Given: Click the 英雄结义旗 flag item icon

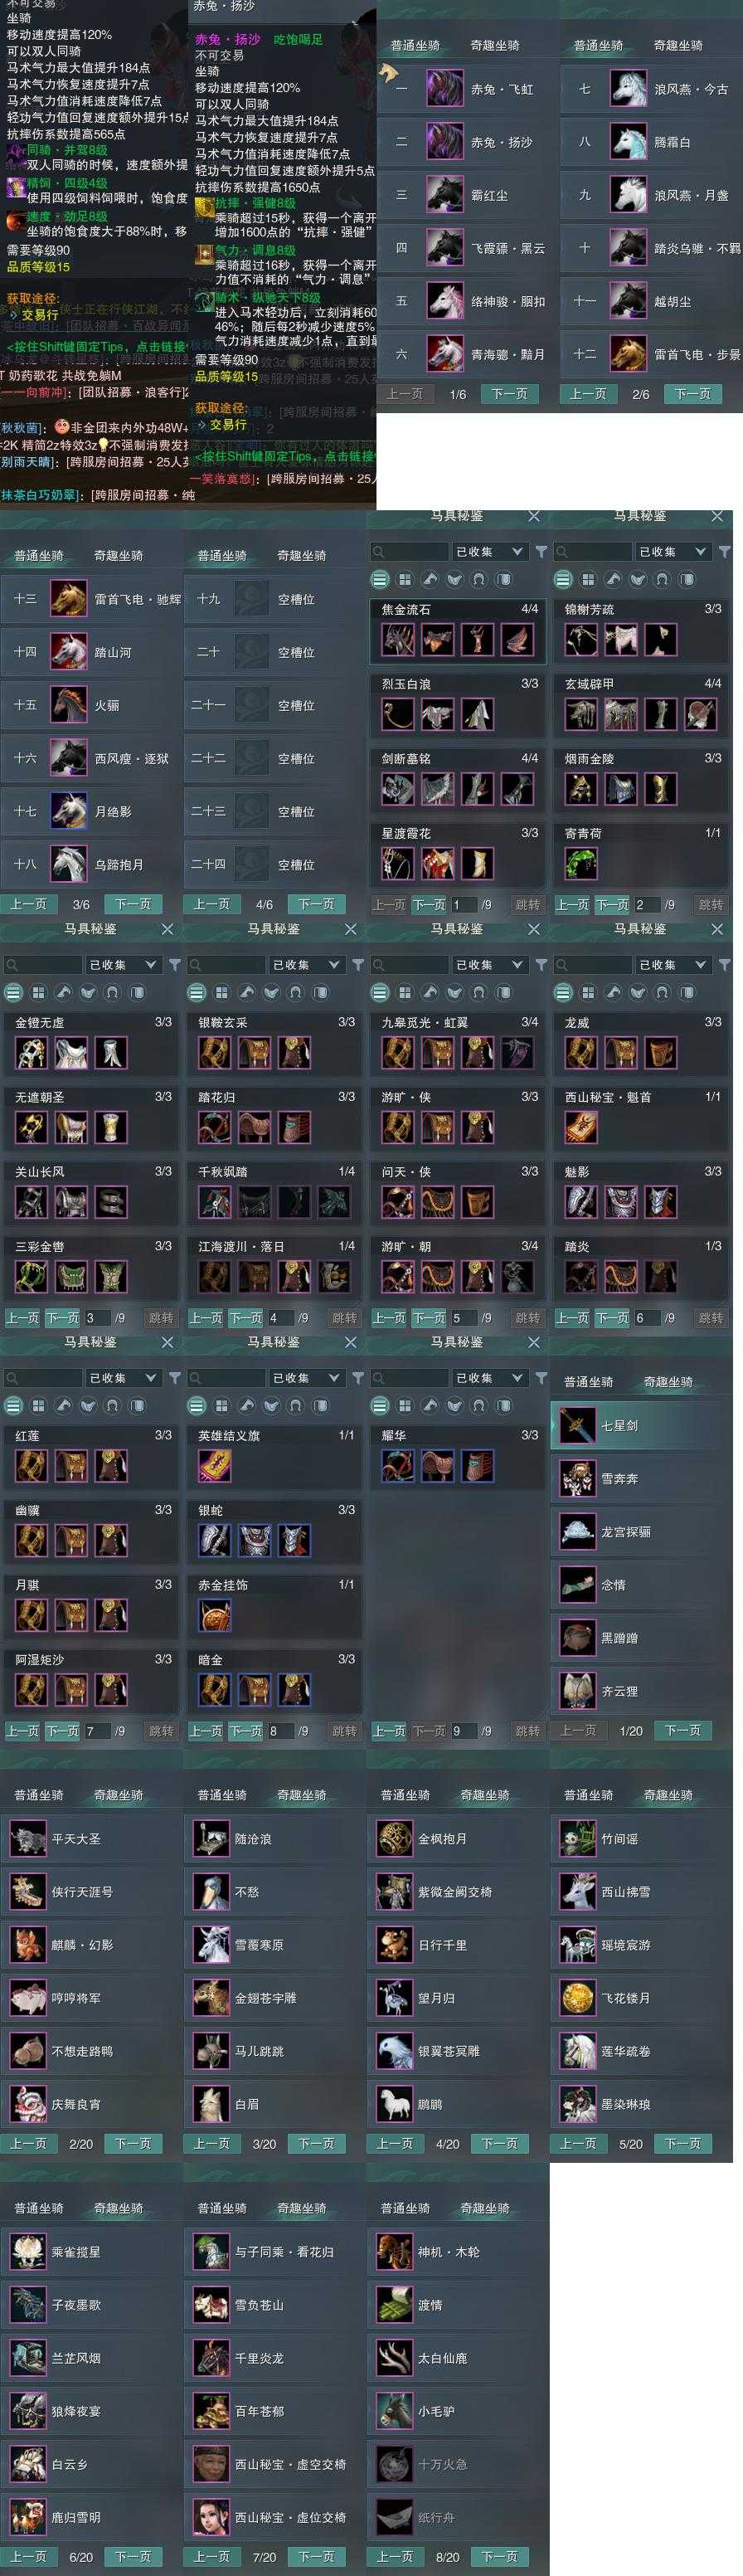Looking at the screenshot, I should [214, 1465].
